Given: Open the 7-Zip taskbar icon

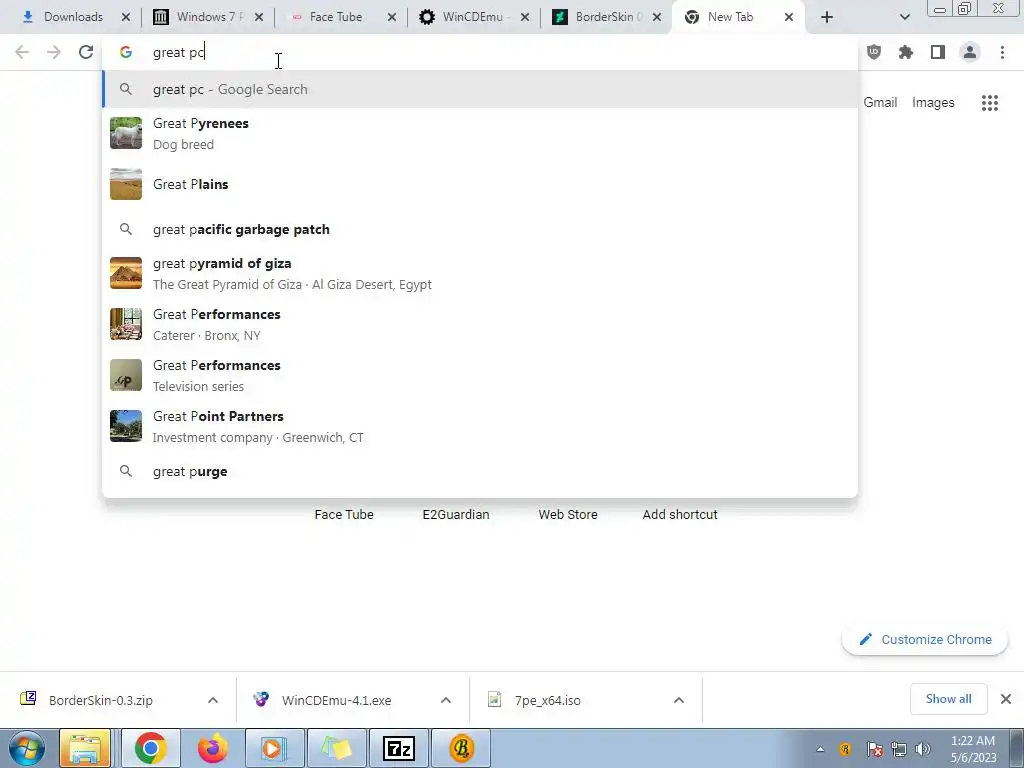Looking at the screenshot, I should 398,748.
